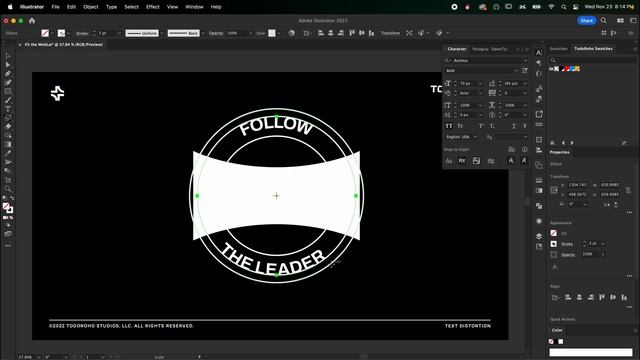
Task: Toggle Subscript in Character panel
Action: (x=492, y=126)
